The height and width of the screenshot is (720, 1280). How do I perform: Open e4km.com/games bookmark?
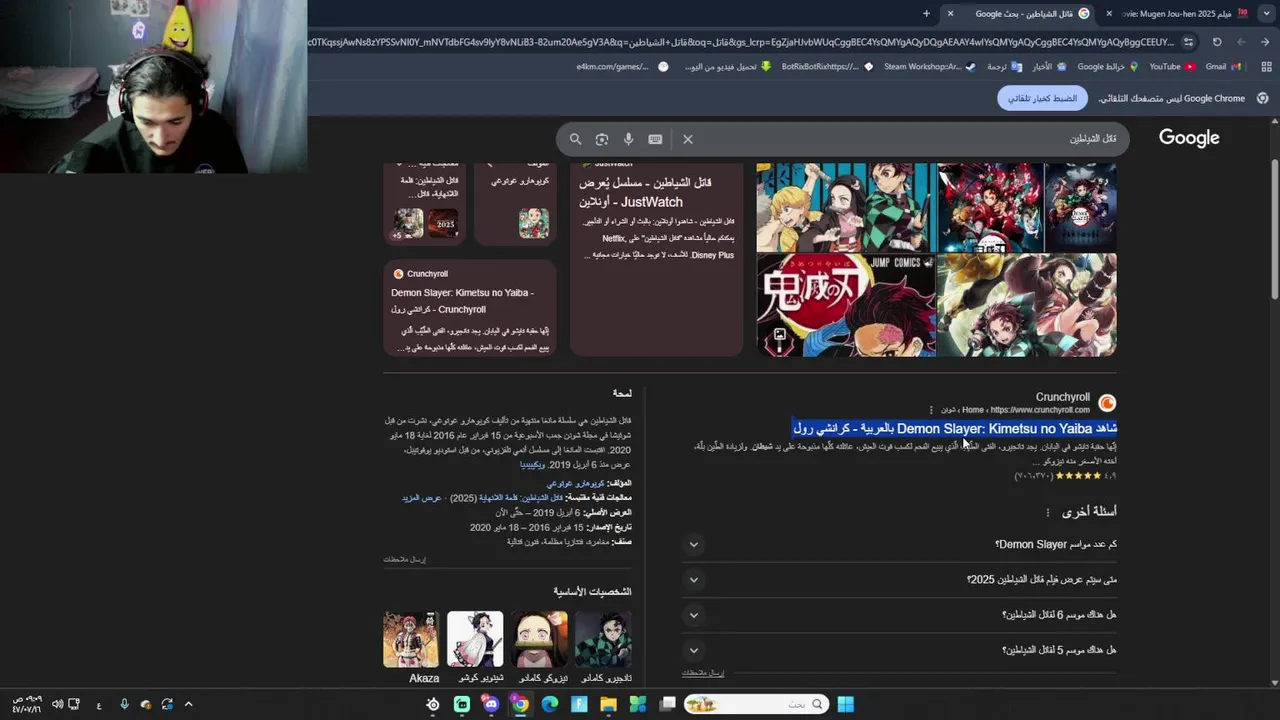pos(622,67)
